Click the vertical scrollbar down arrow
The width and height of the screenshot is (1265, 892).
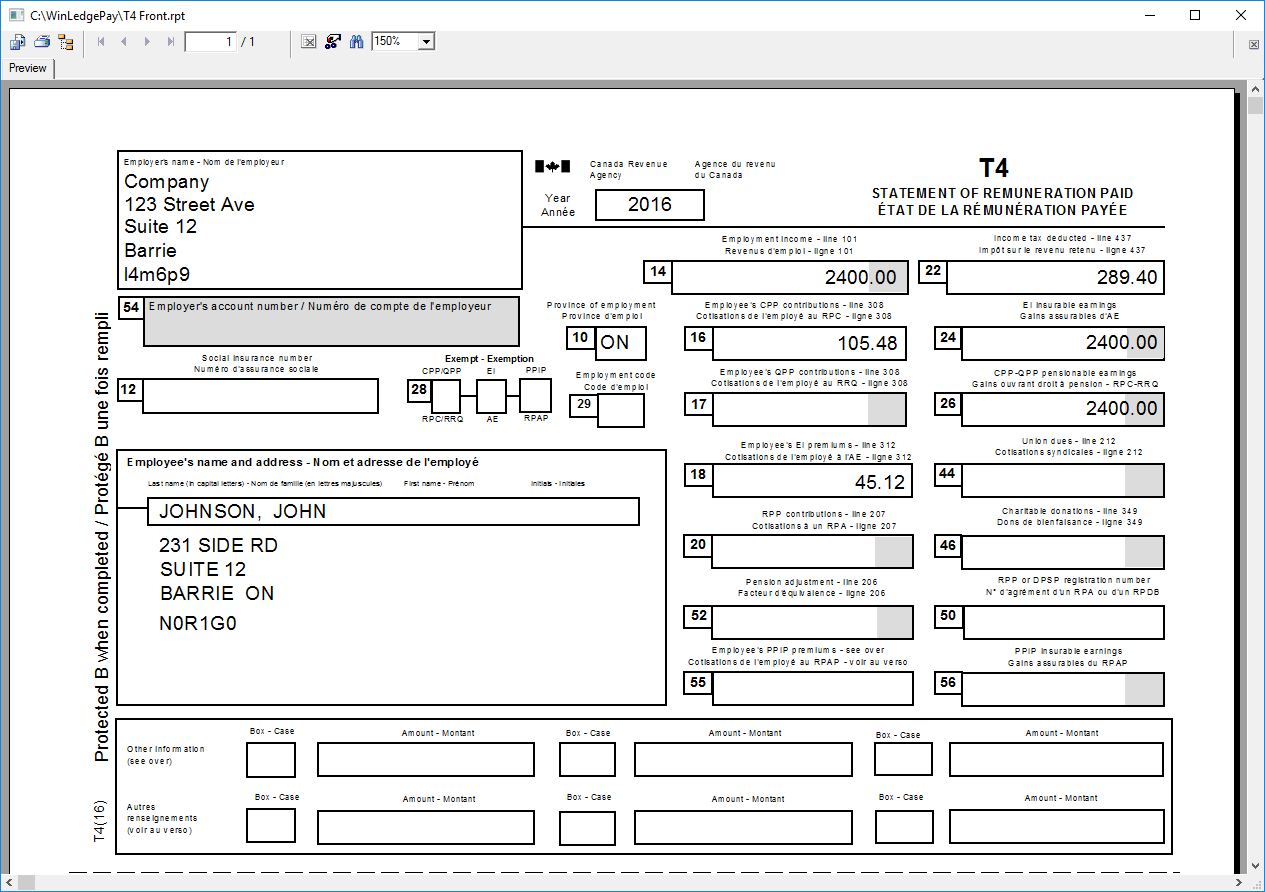[1255, 865]
